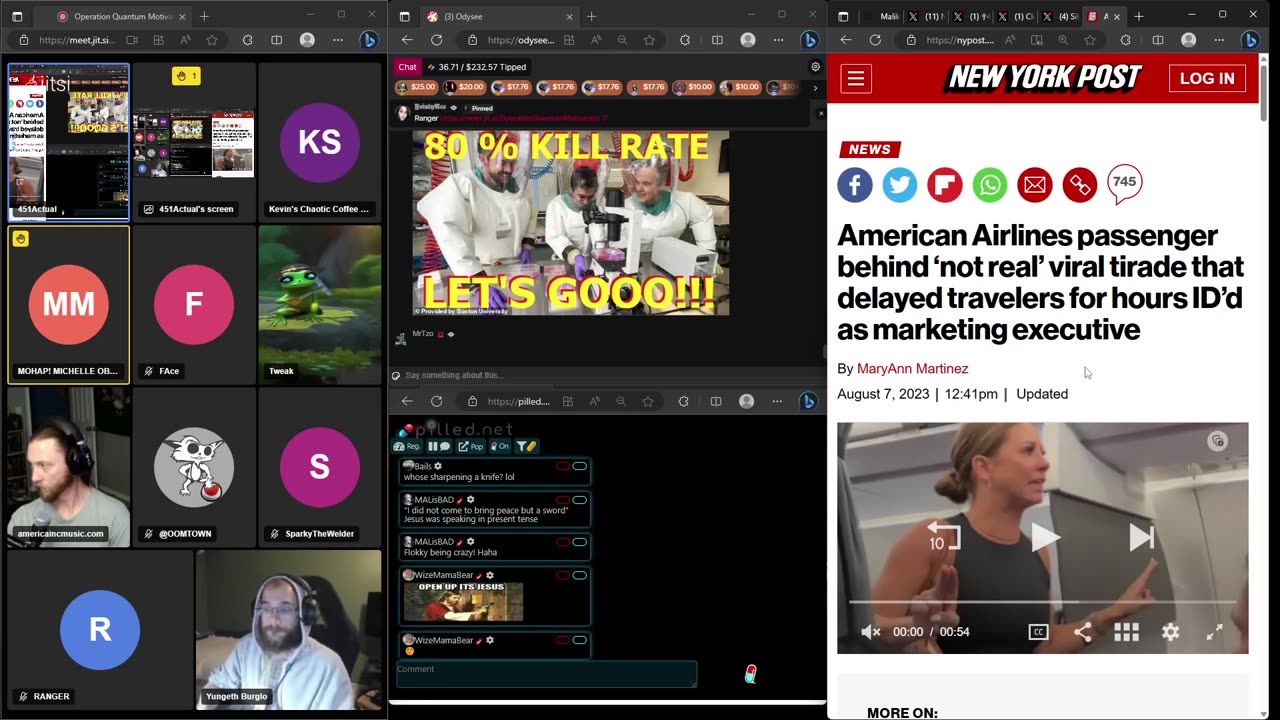Viewport: 1280px width, 720px height.
Task: Email the NY Post article
Action: point(1035,185)
